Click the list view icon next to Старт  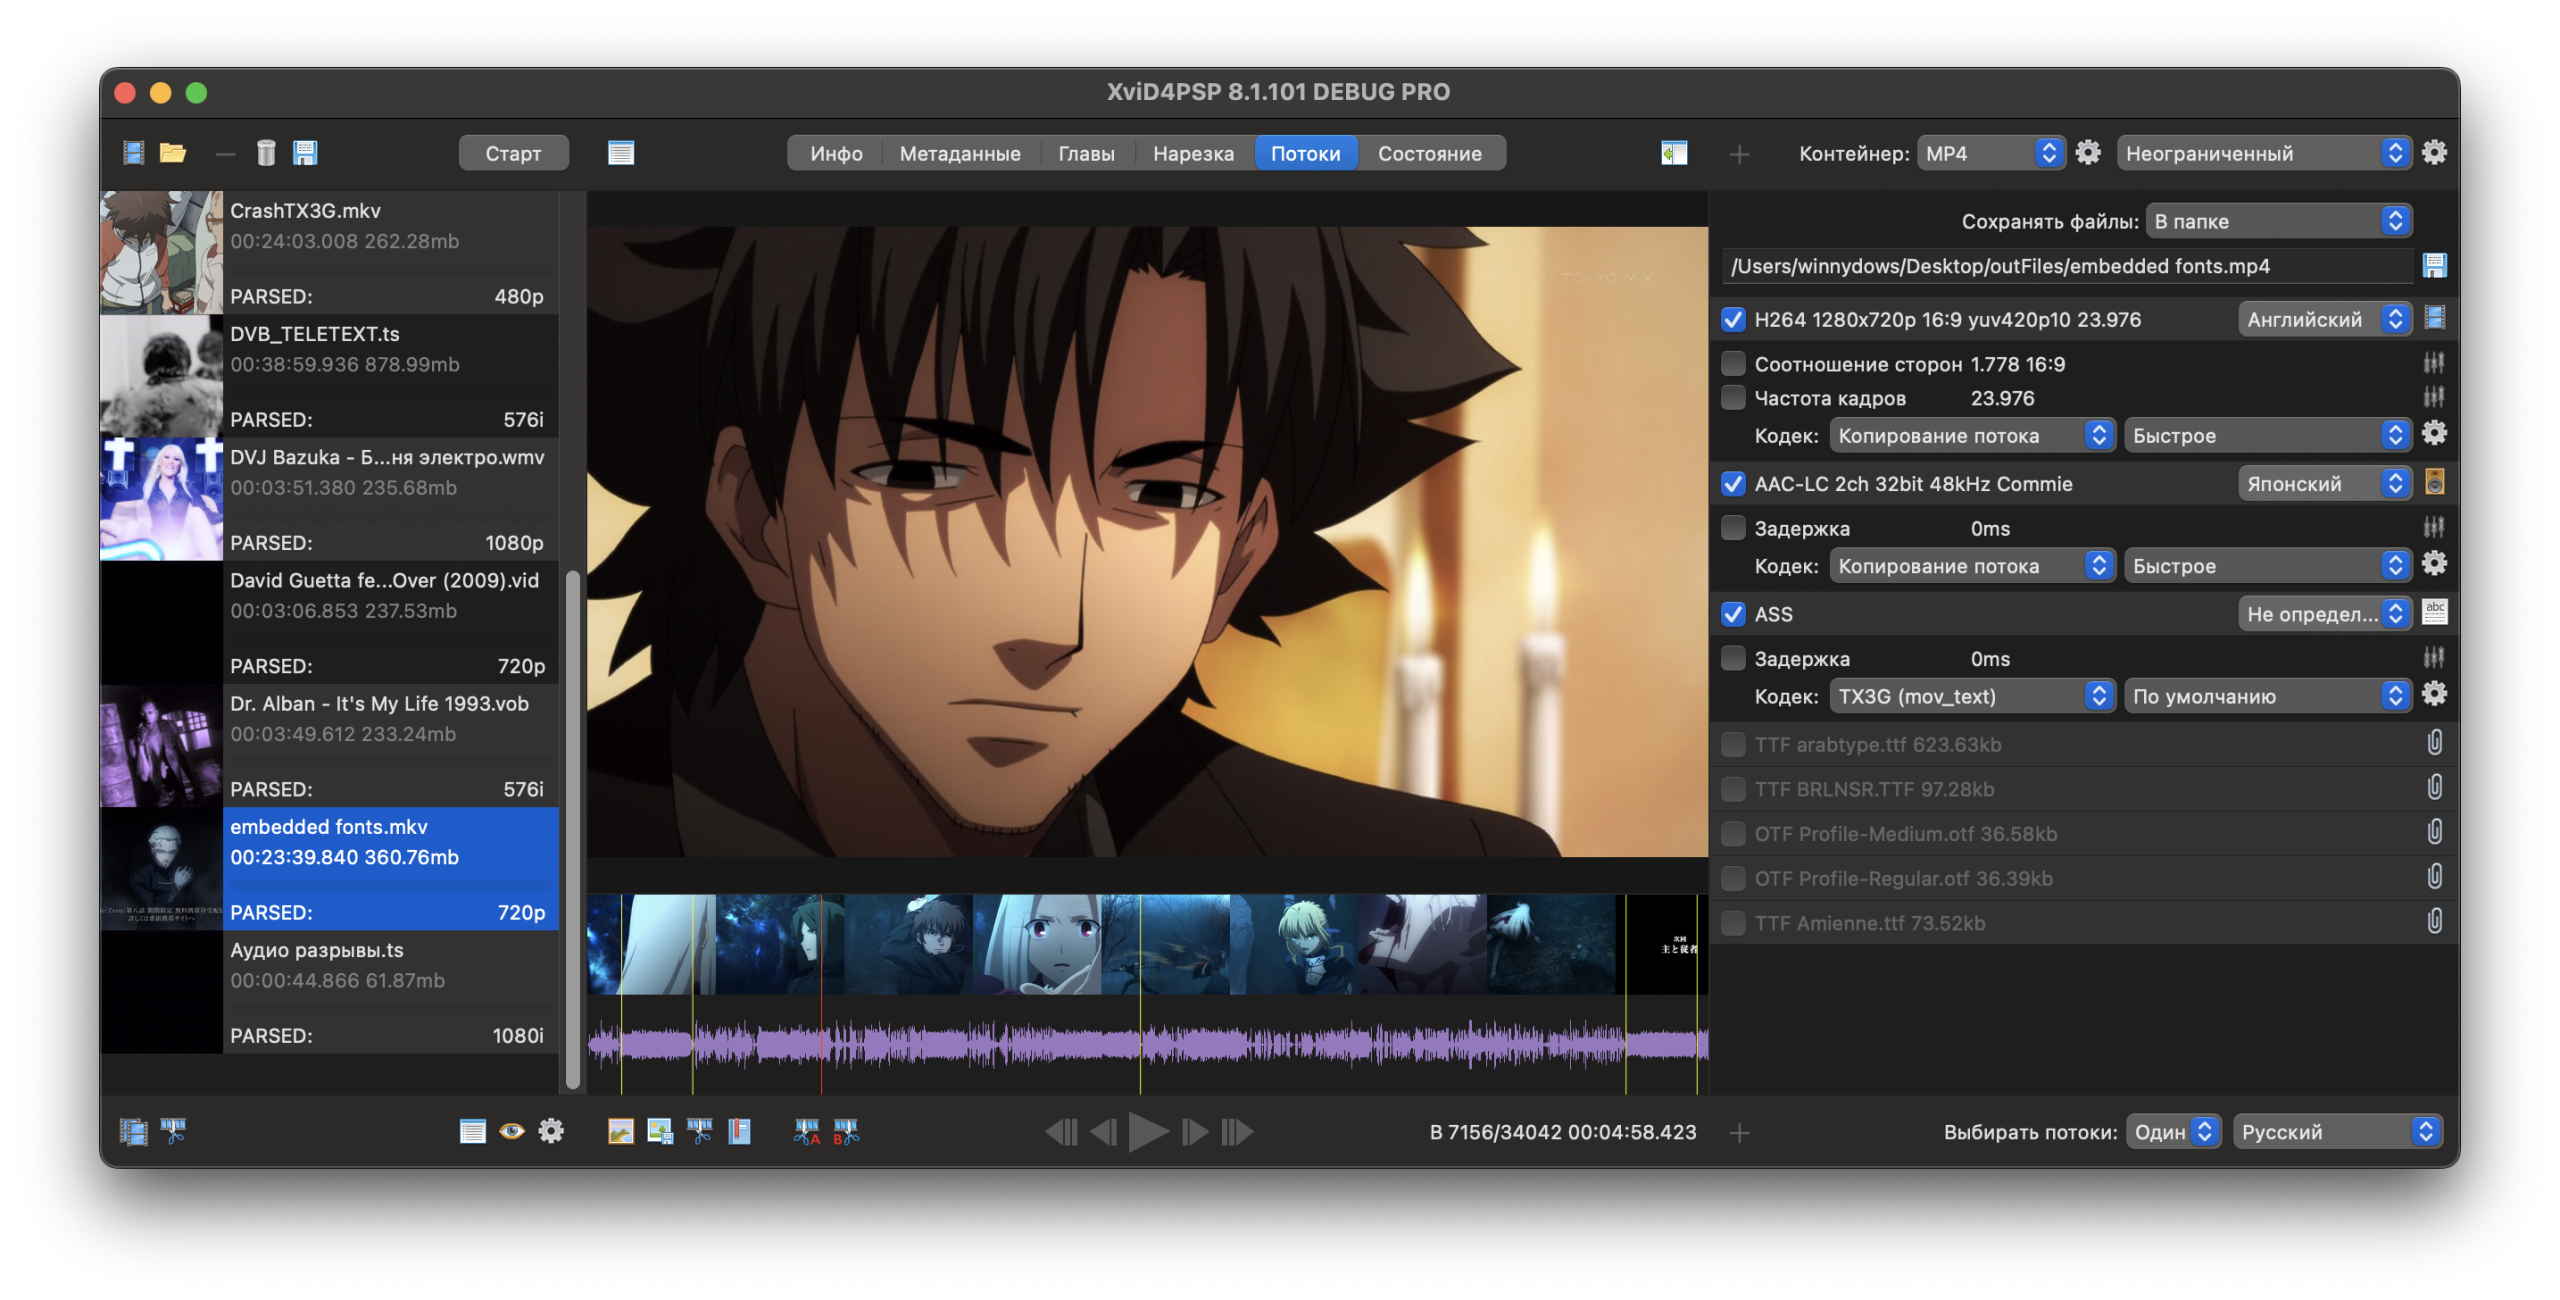[621, 152]
